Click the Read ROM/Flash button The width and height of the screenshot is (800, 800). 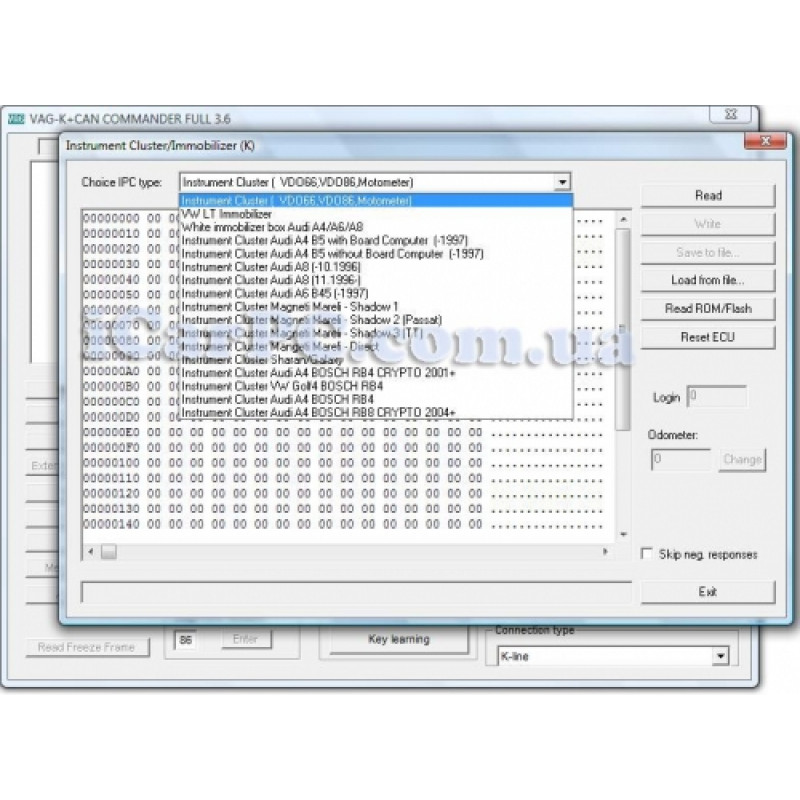click(x=706, y=308)
